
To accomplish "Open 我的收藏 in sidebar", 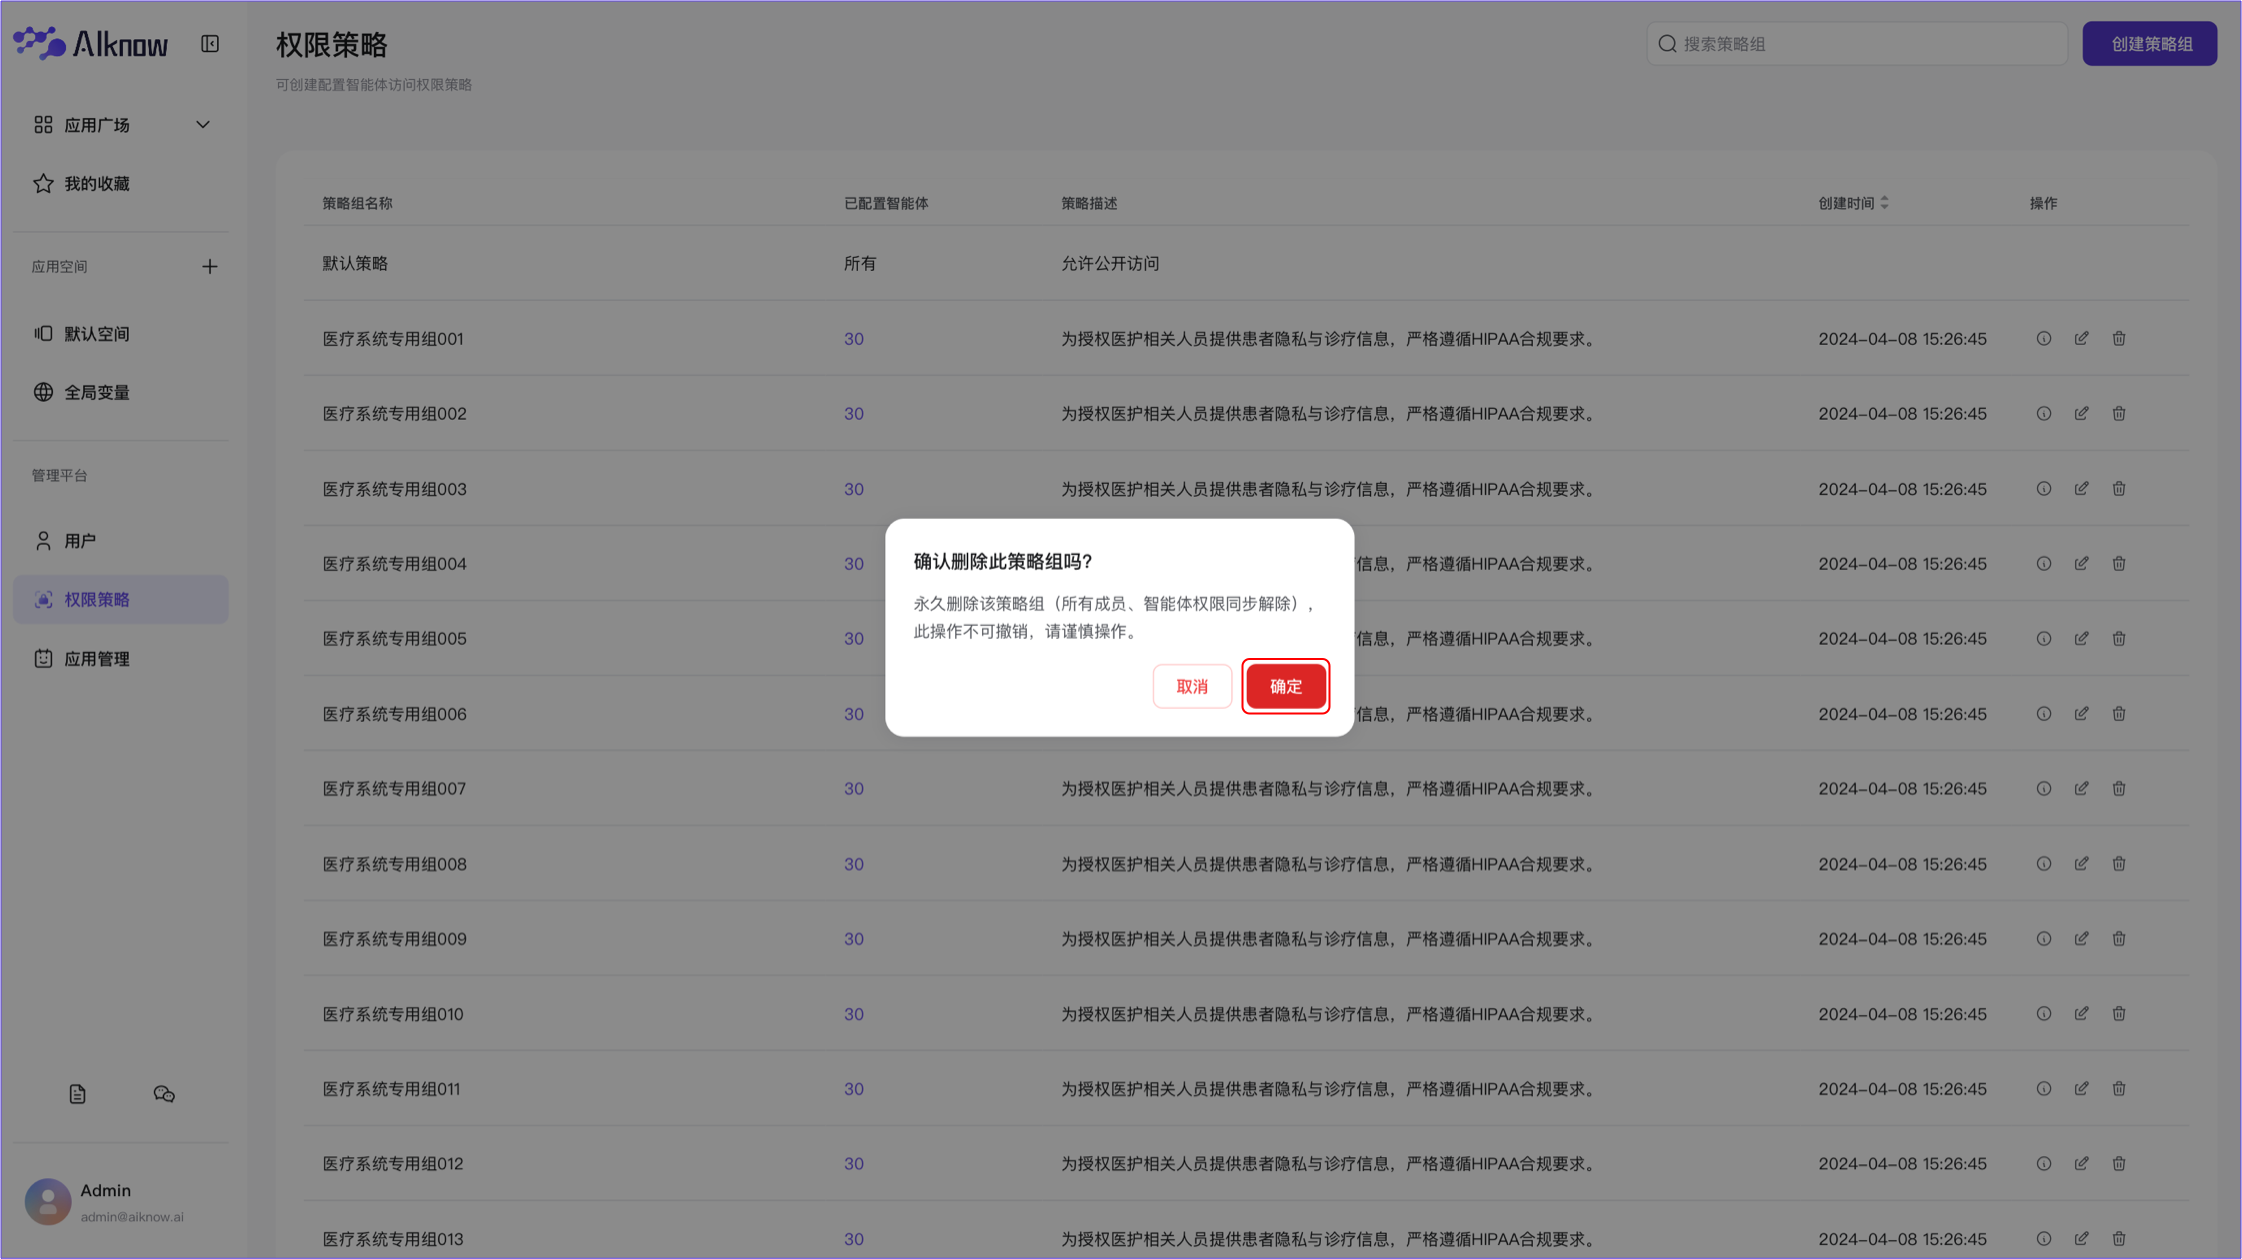I will pyautogui.click(x=97, y=184).
